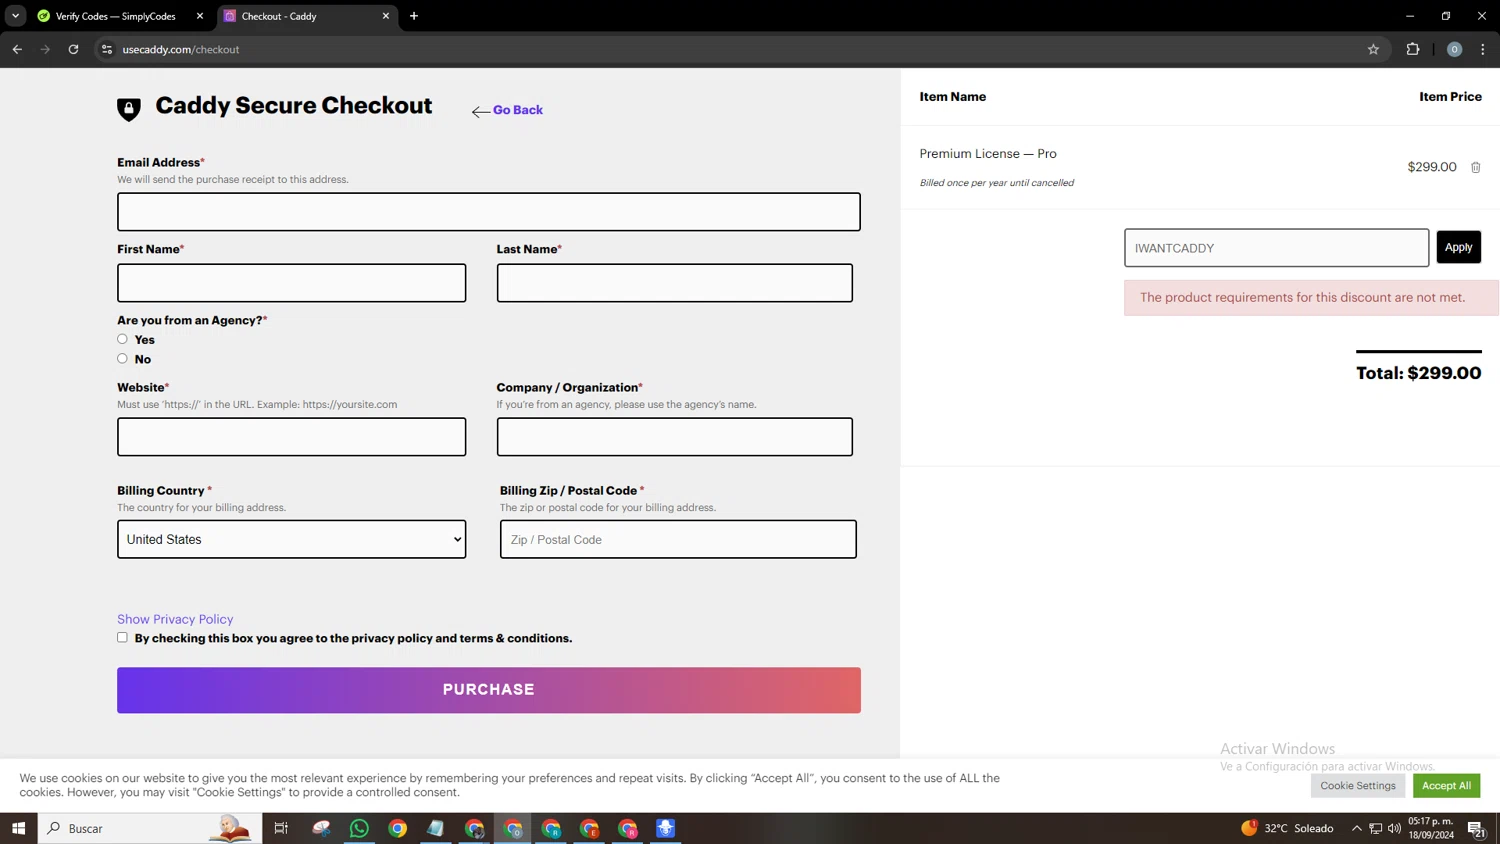Open the browser extensions puzzle icon
The image size is (1500, 844).
coord(1413,49)
